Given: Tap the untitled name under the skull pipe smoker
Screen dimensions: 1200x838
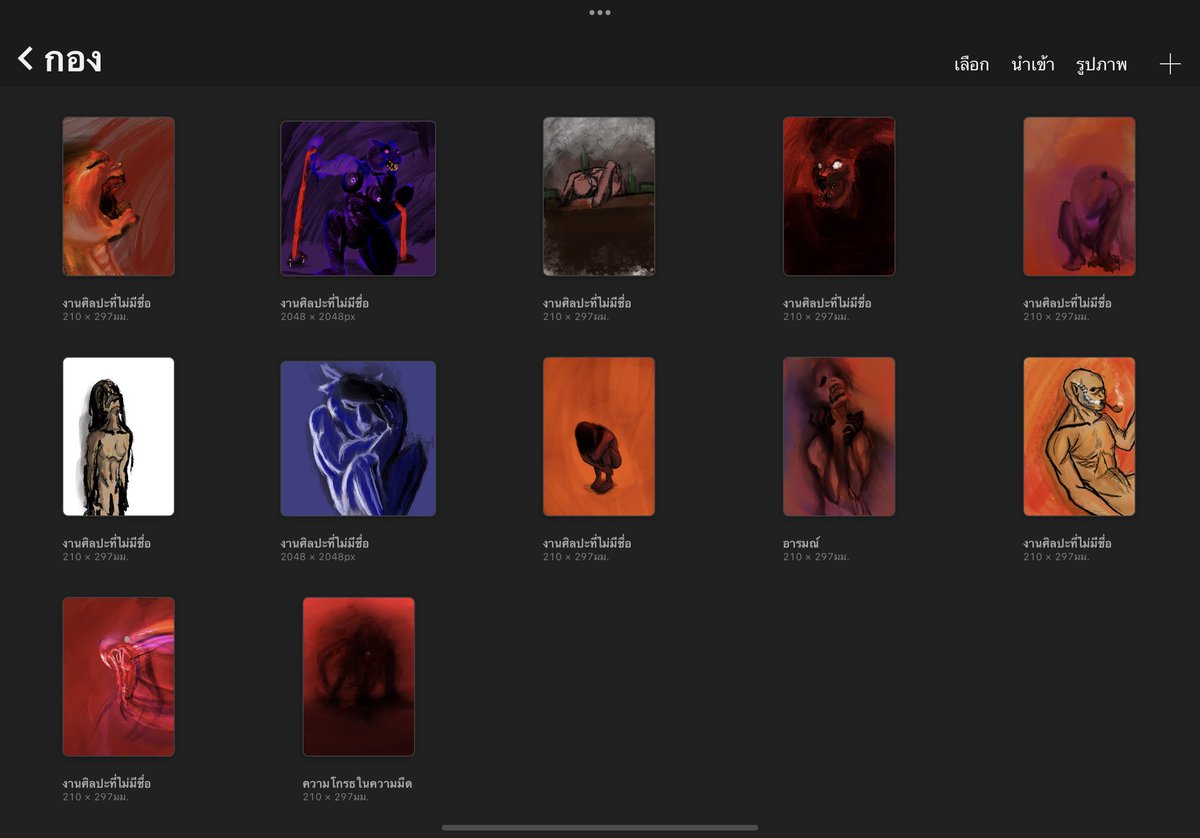Looking at the screenshot, I should pyautogui.click(x=1067, y=543).
